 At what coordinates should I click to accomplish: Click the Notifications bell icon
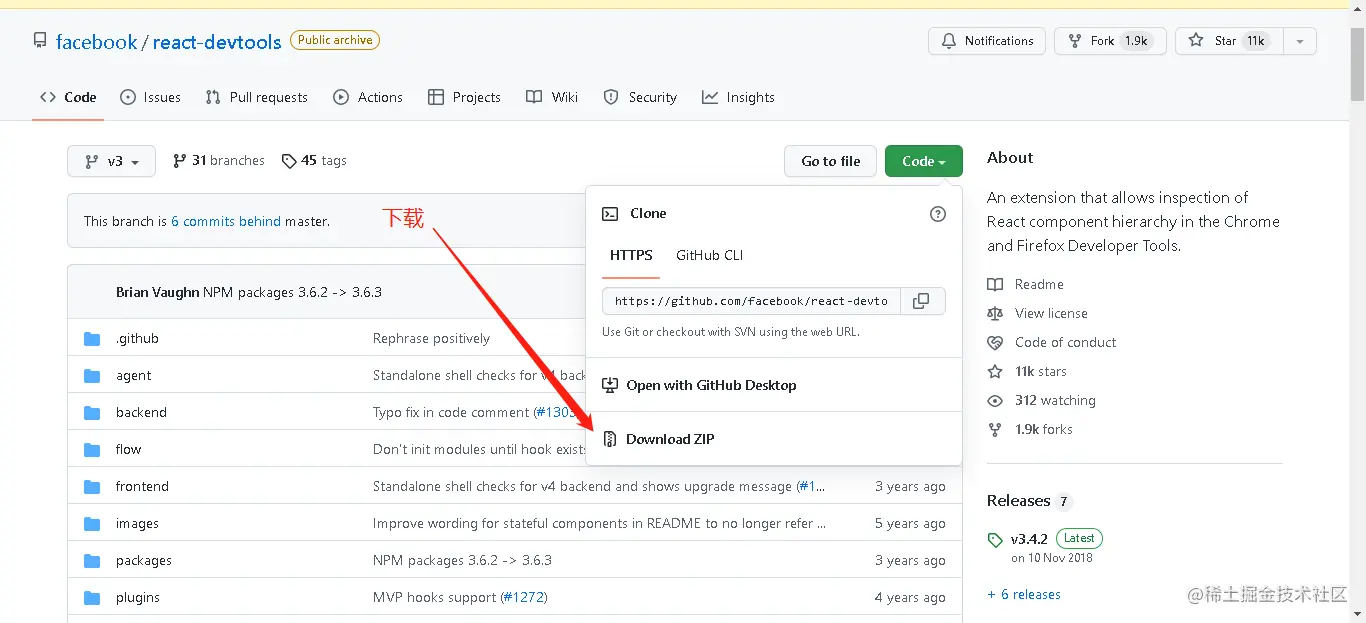[x=949, y=41]
